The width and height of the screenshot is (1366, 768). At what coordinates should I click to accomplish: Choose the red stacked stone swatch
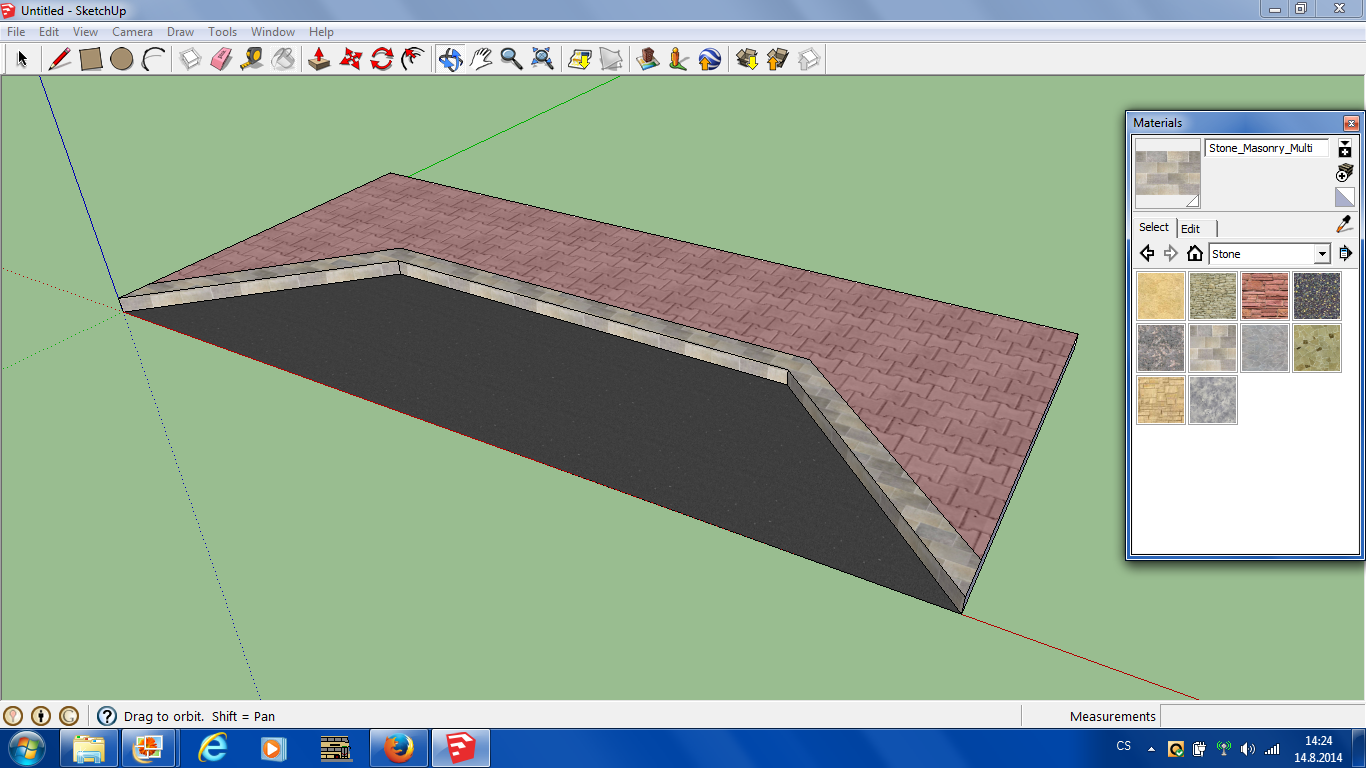[1265, 296]
